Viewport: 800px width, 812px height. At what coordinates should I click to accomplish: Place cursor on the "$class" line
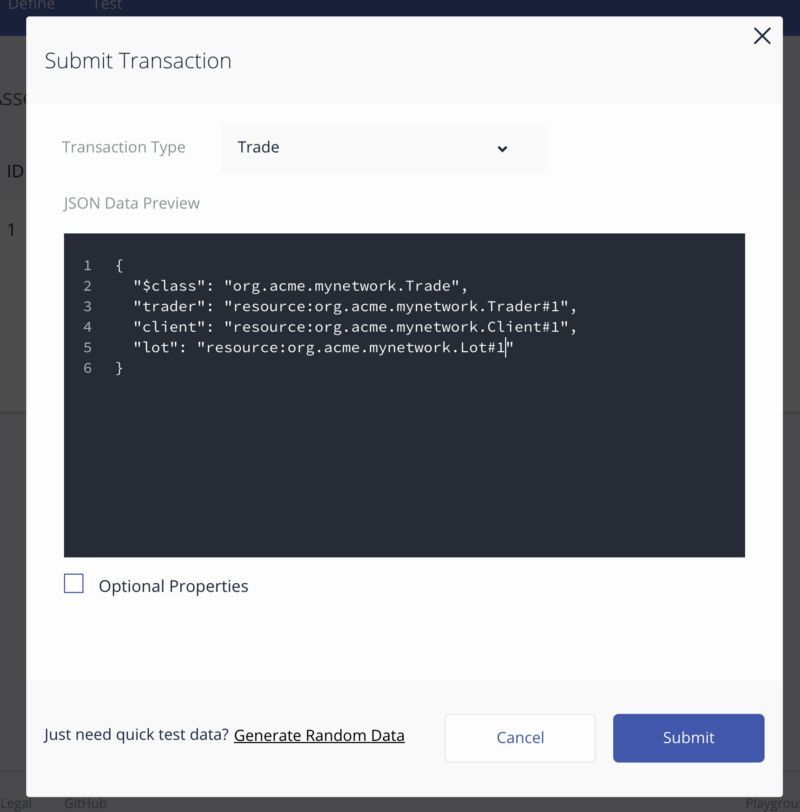[x=300, y=286]
